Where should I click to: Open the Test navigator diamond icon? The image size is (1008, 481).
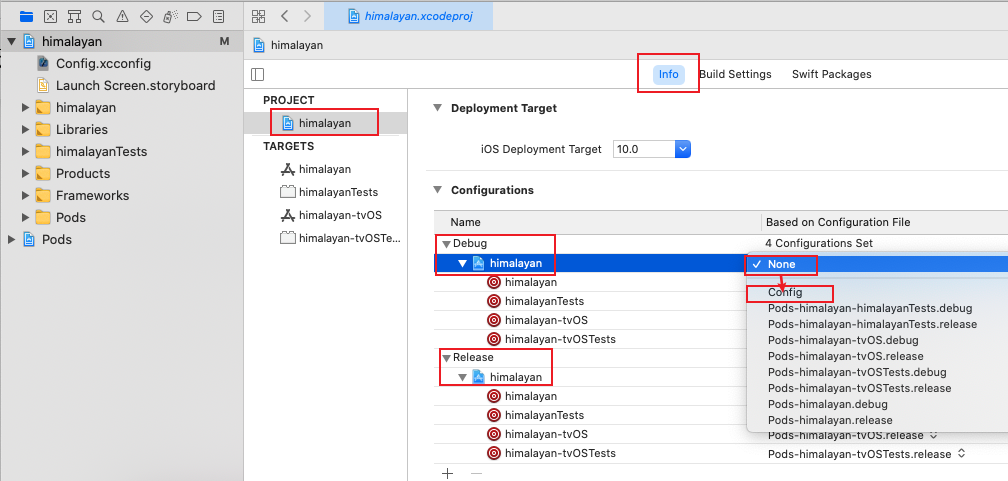click(147, 16)
